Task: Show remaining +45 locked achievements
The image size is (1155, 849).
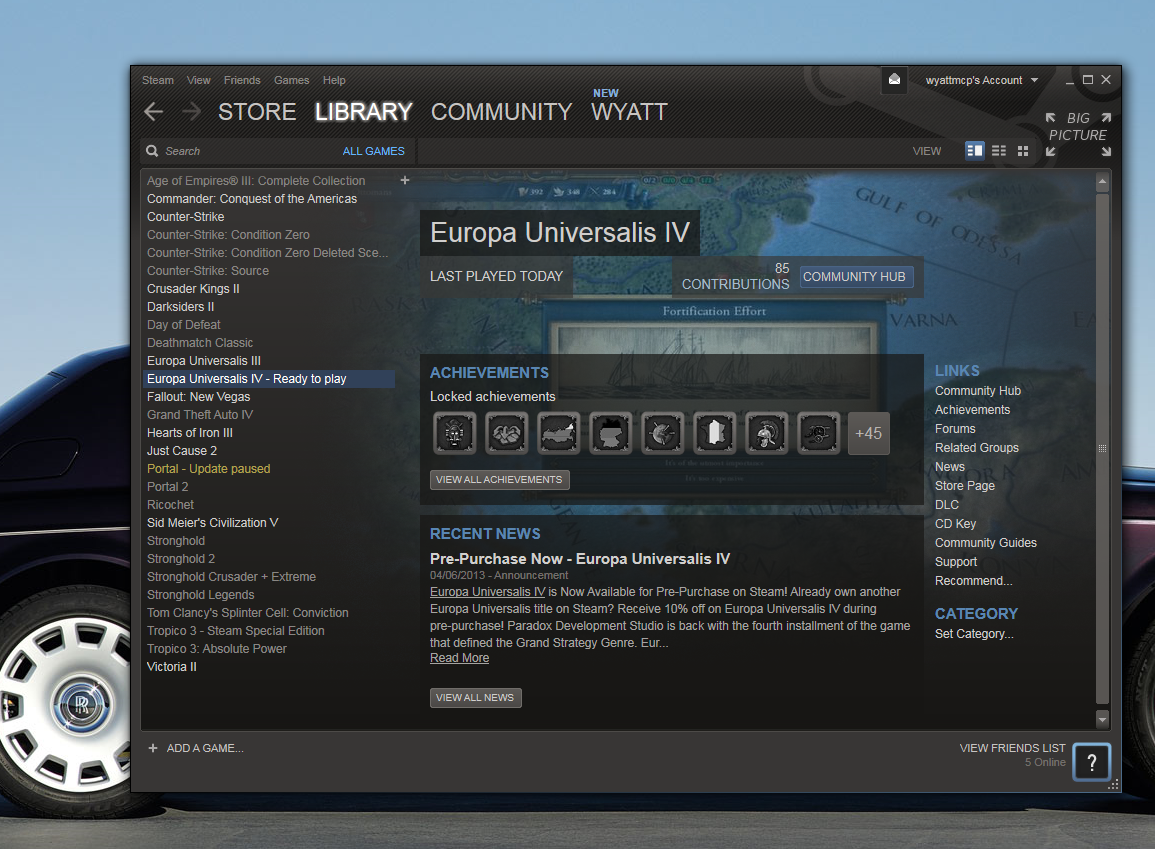Action: pos(868,433)
